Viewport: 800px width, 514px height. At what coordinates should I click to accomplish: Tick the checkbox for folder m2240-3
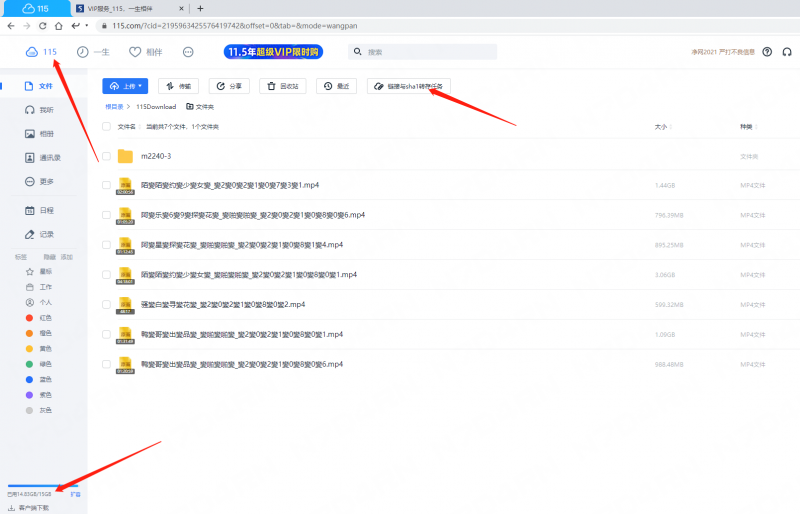tap(106, 156)
